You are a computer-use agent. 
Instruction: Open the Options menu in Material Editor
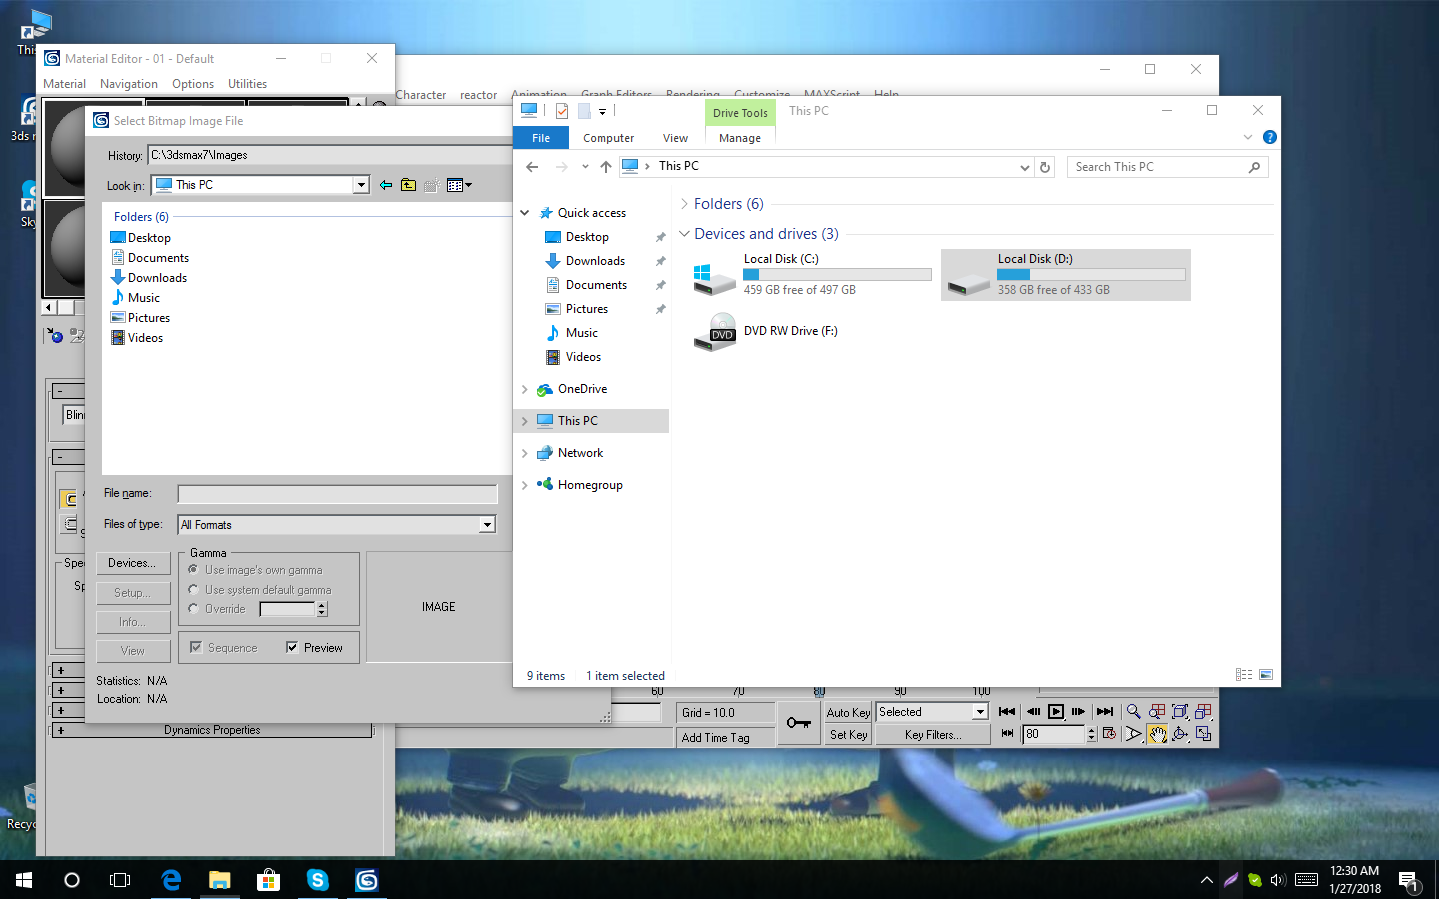point(192,83)
